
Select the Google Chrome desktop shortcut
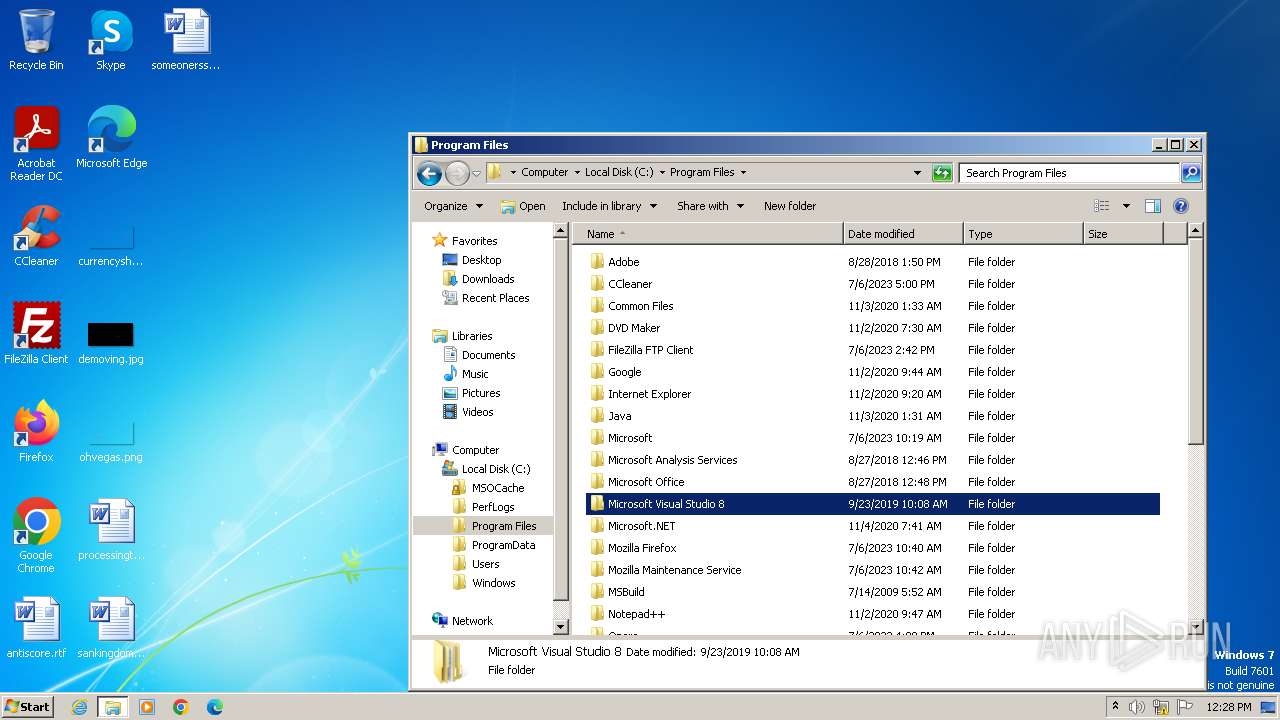[36, 536]
